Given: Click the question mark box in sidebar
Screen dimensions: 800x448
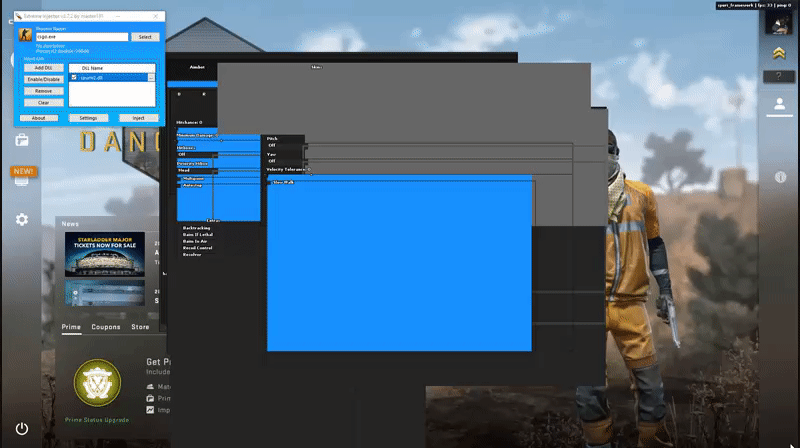Looking at the screenshot, I should 779,77.
